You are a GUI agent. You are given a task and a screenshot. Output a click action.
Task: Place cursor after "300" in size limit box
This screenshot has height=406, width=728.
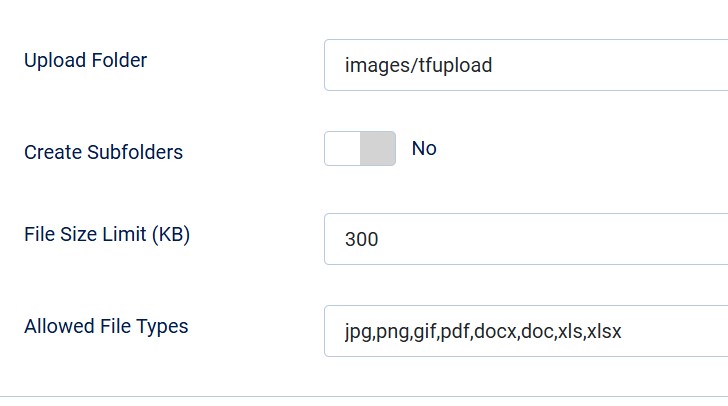pyautogui.click(x=380, y=240)
